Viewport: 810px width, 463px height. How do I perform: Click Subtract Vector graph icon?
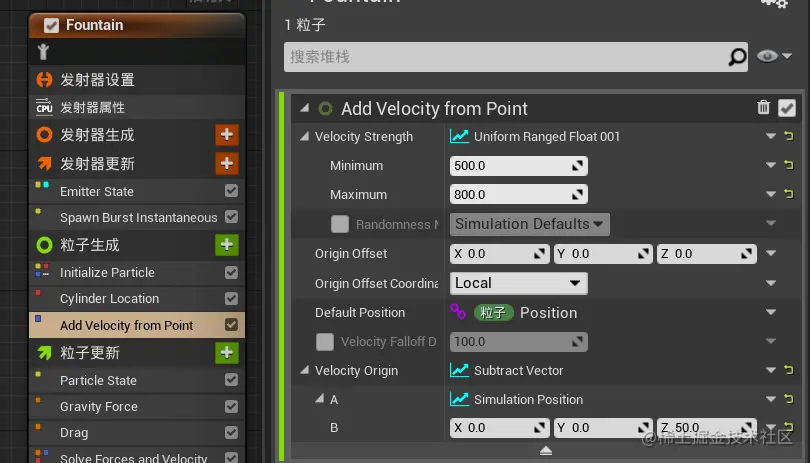click(x=459, y=371)
